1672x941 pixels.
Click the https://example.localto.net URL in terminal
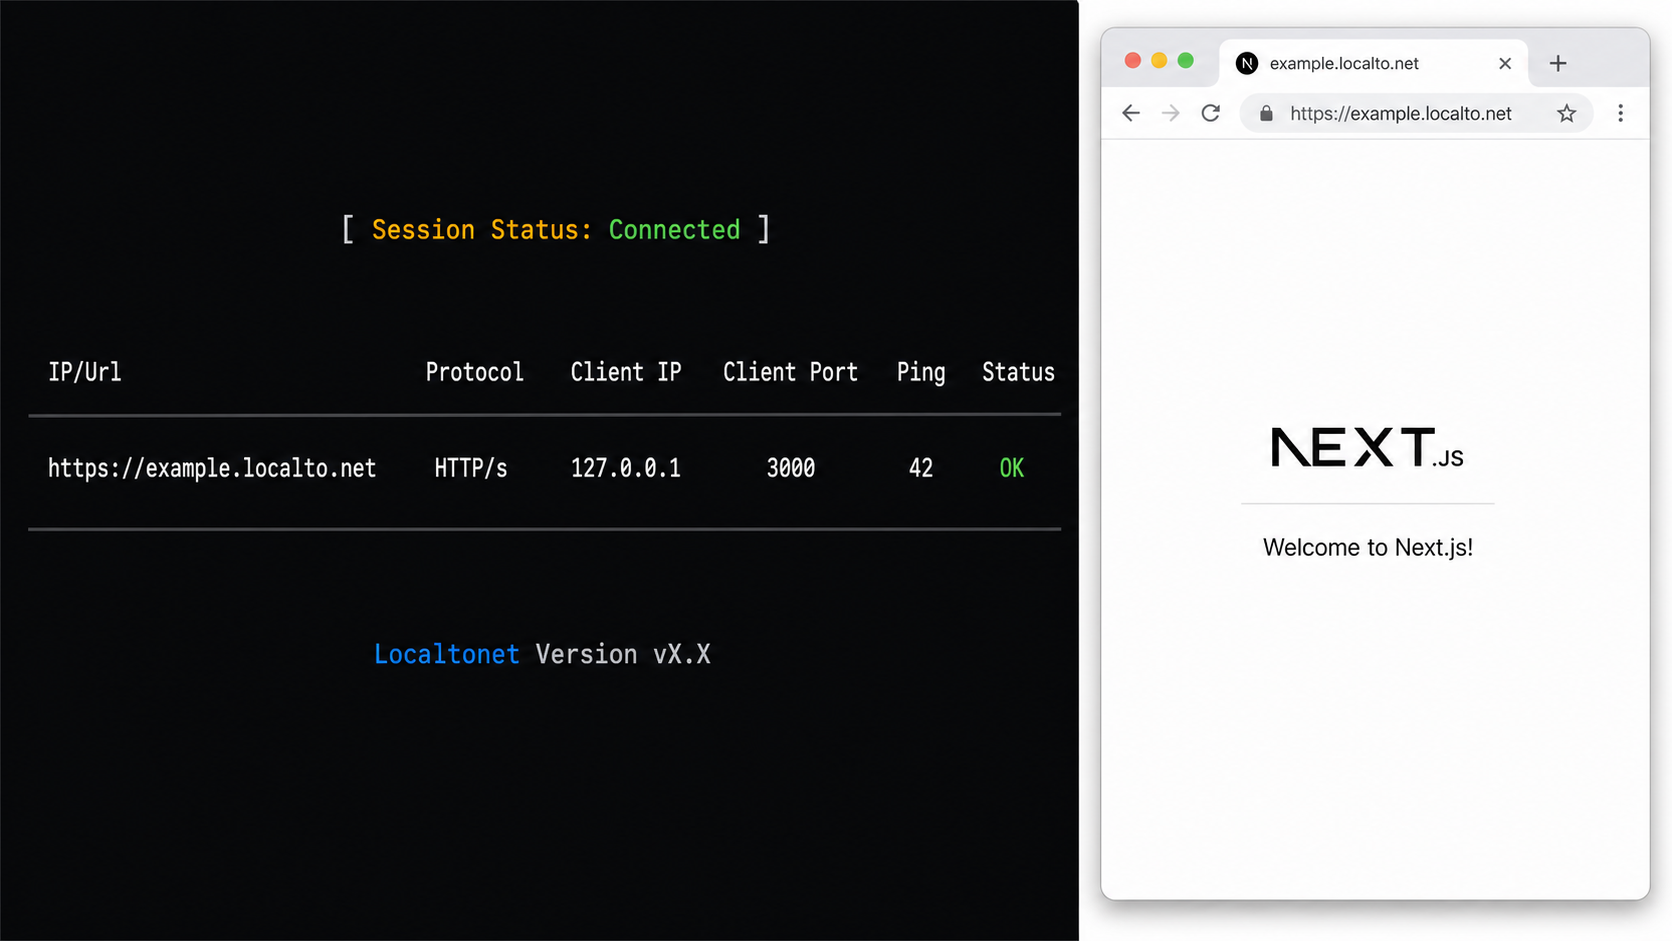[212, 468]
